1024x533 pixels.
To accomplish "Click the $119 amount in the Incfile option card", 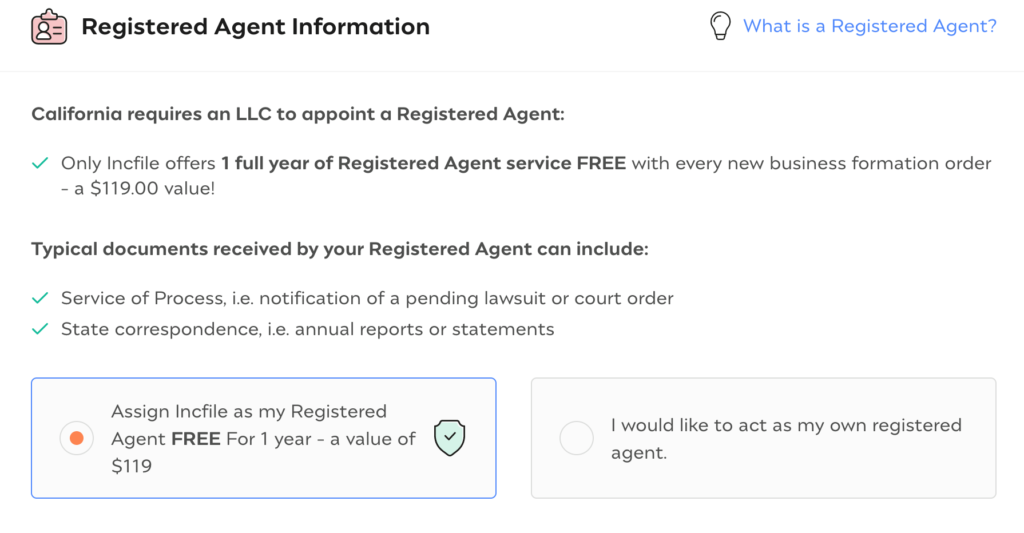I will [131, 466].
